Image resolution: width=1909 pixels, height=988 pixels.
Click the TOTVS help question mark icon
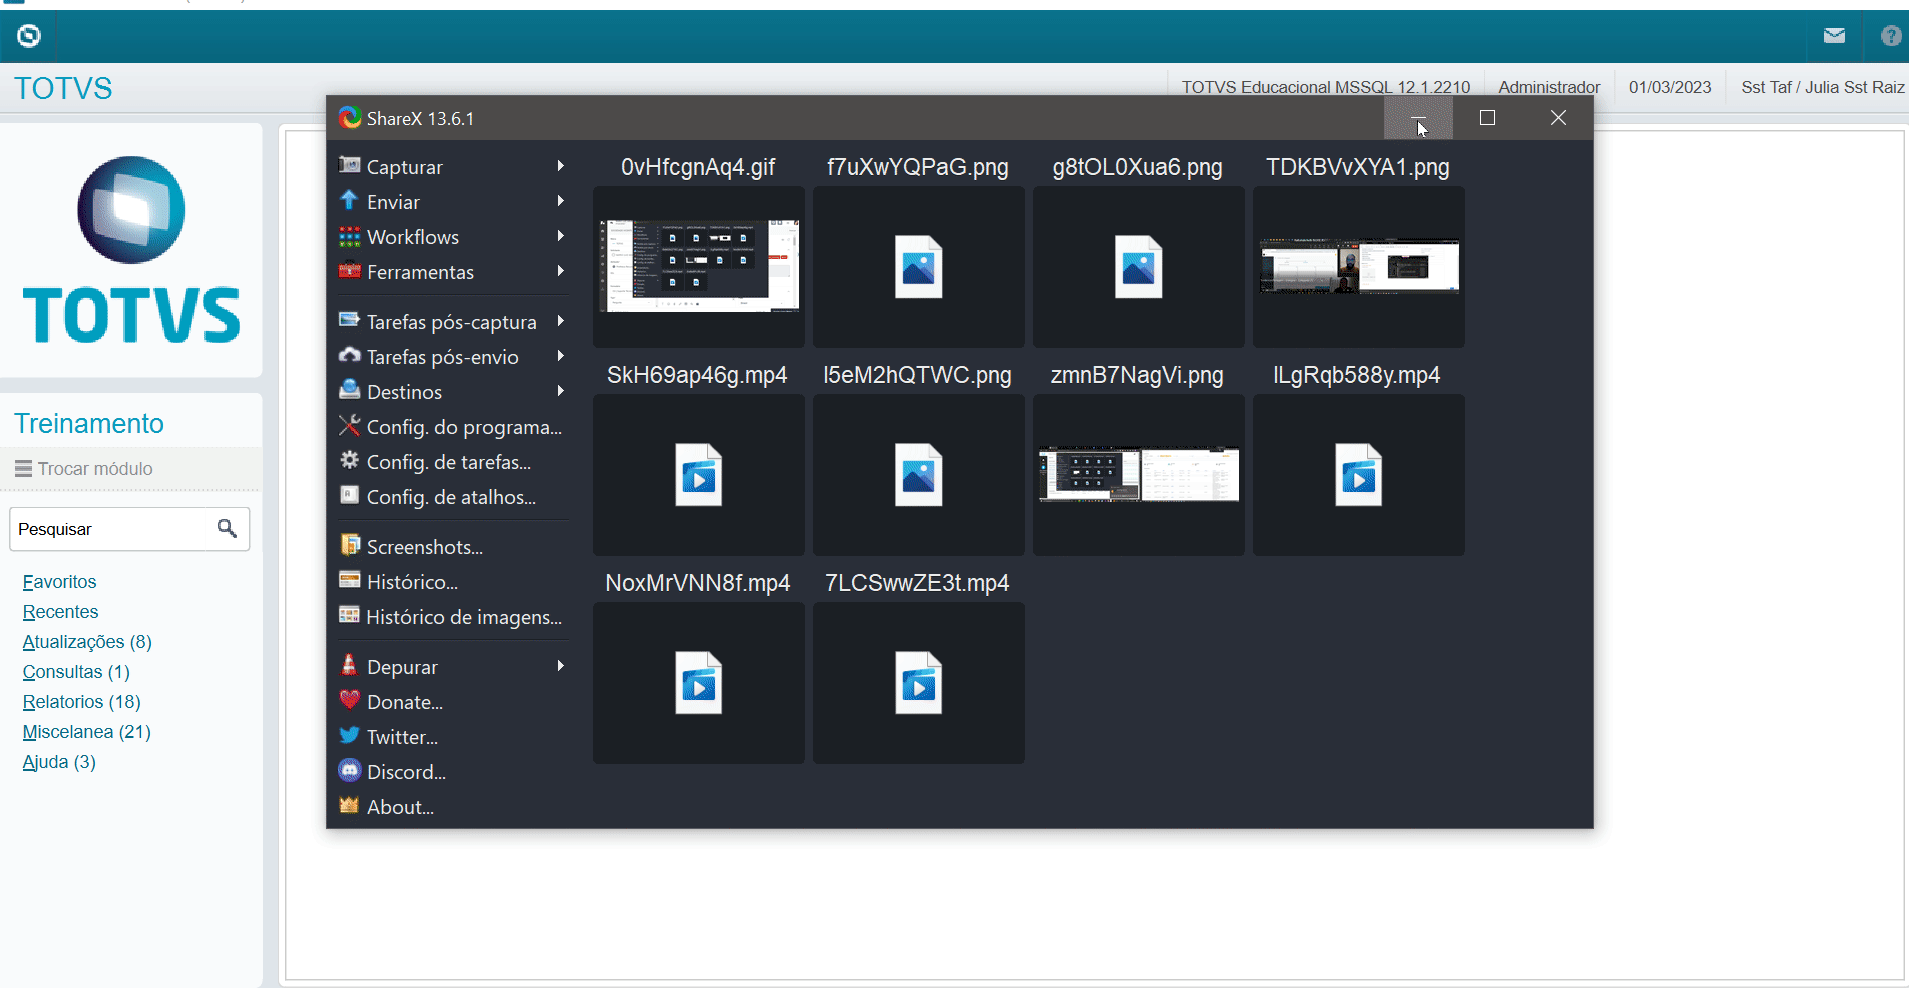pyautogui.click(x=1890, y=36)
